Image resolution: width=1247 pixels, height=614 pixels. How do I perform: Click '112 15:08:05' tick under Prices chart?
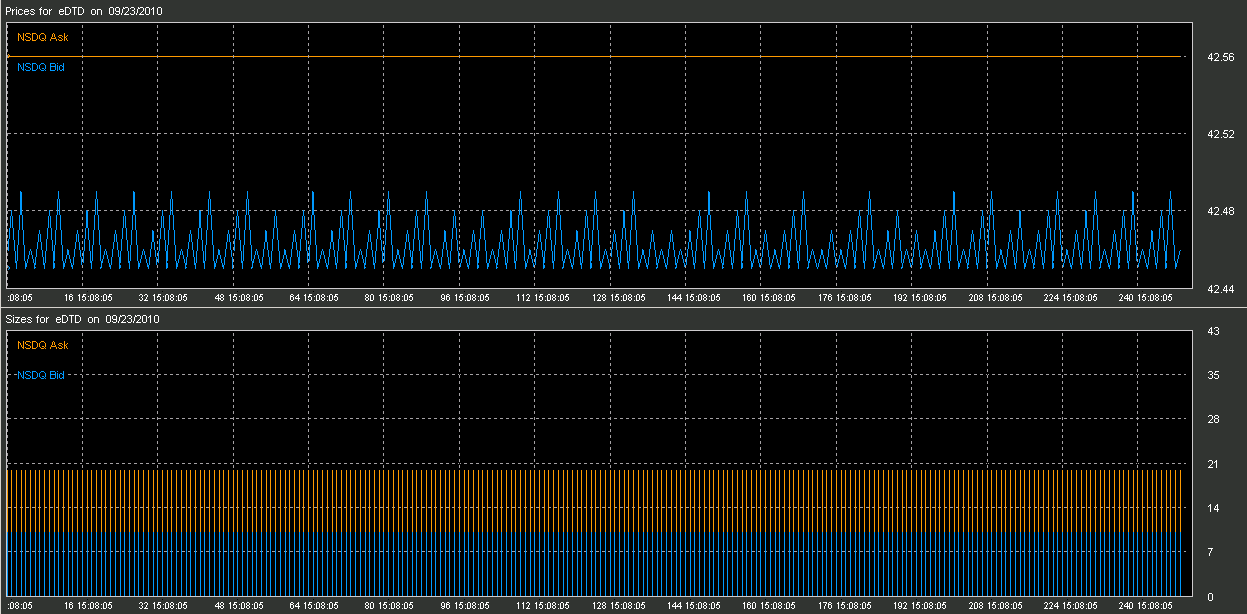click(x=543, y=298)
